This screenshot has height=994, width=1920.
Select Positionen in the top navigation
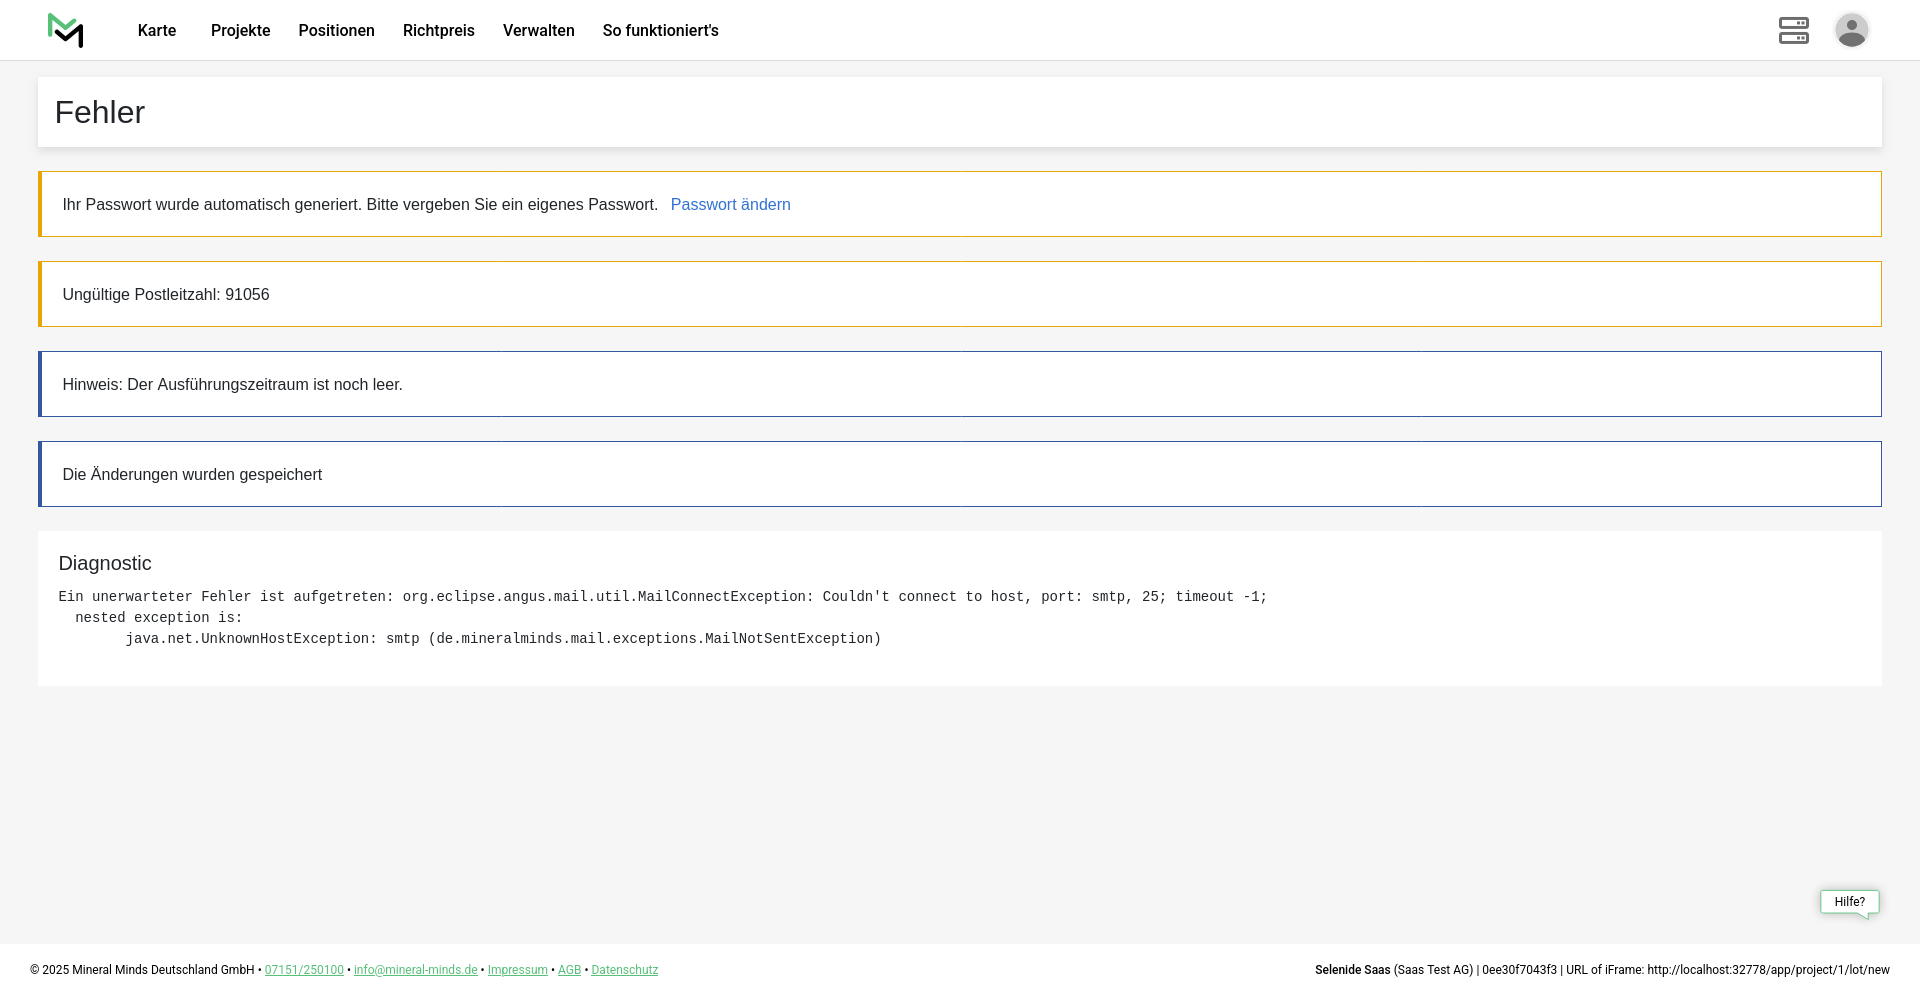336,31
